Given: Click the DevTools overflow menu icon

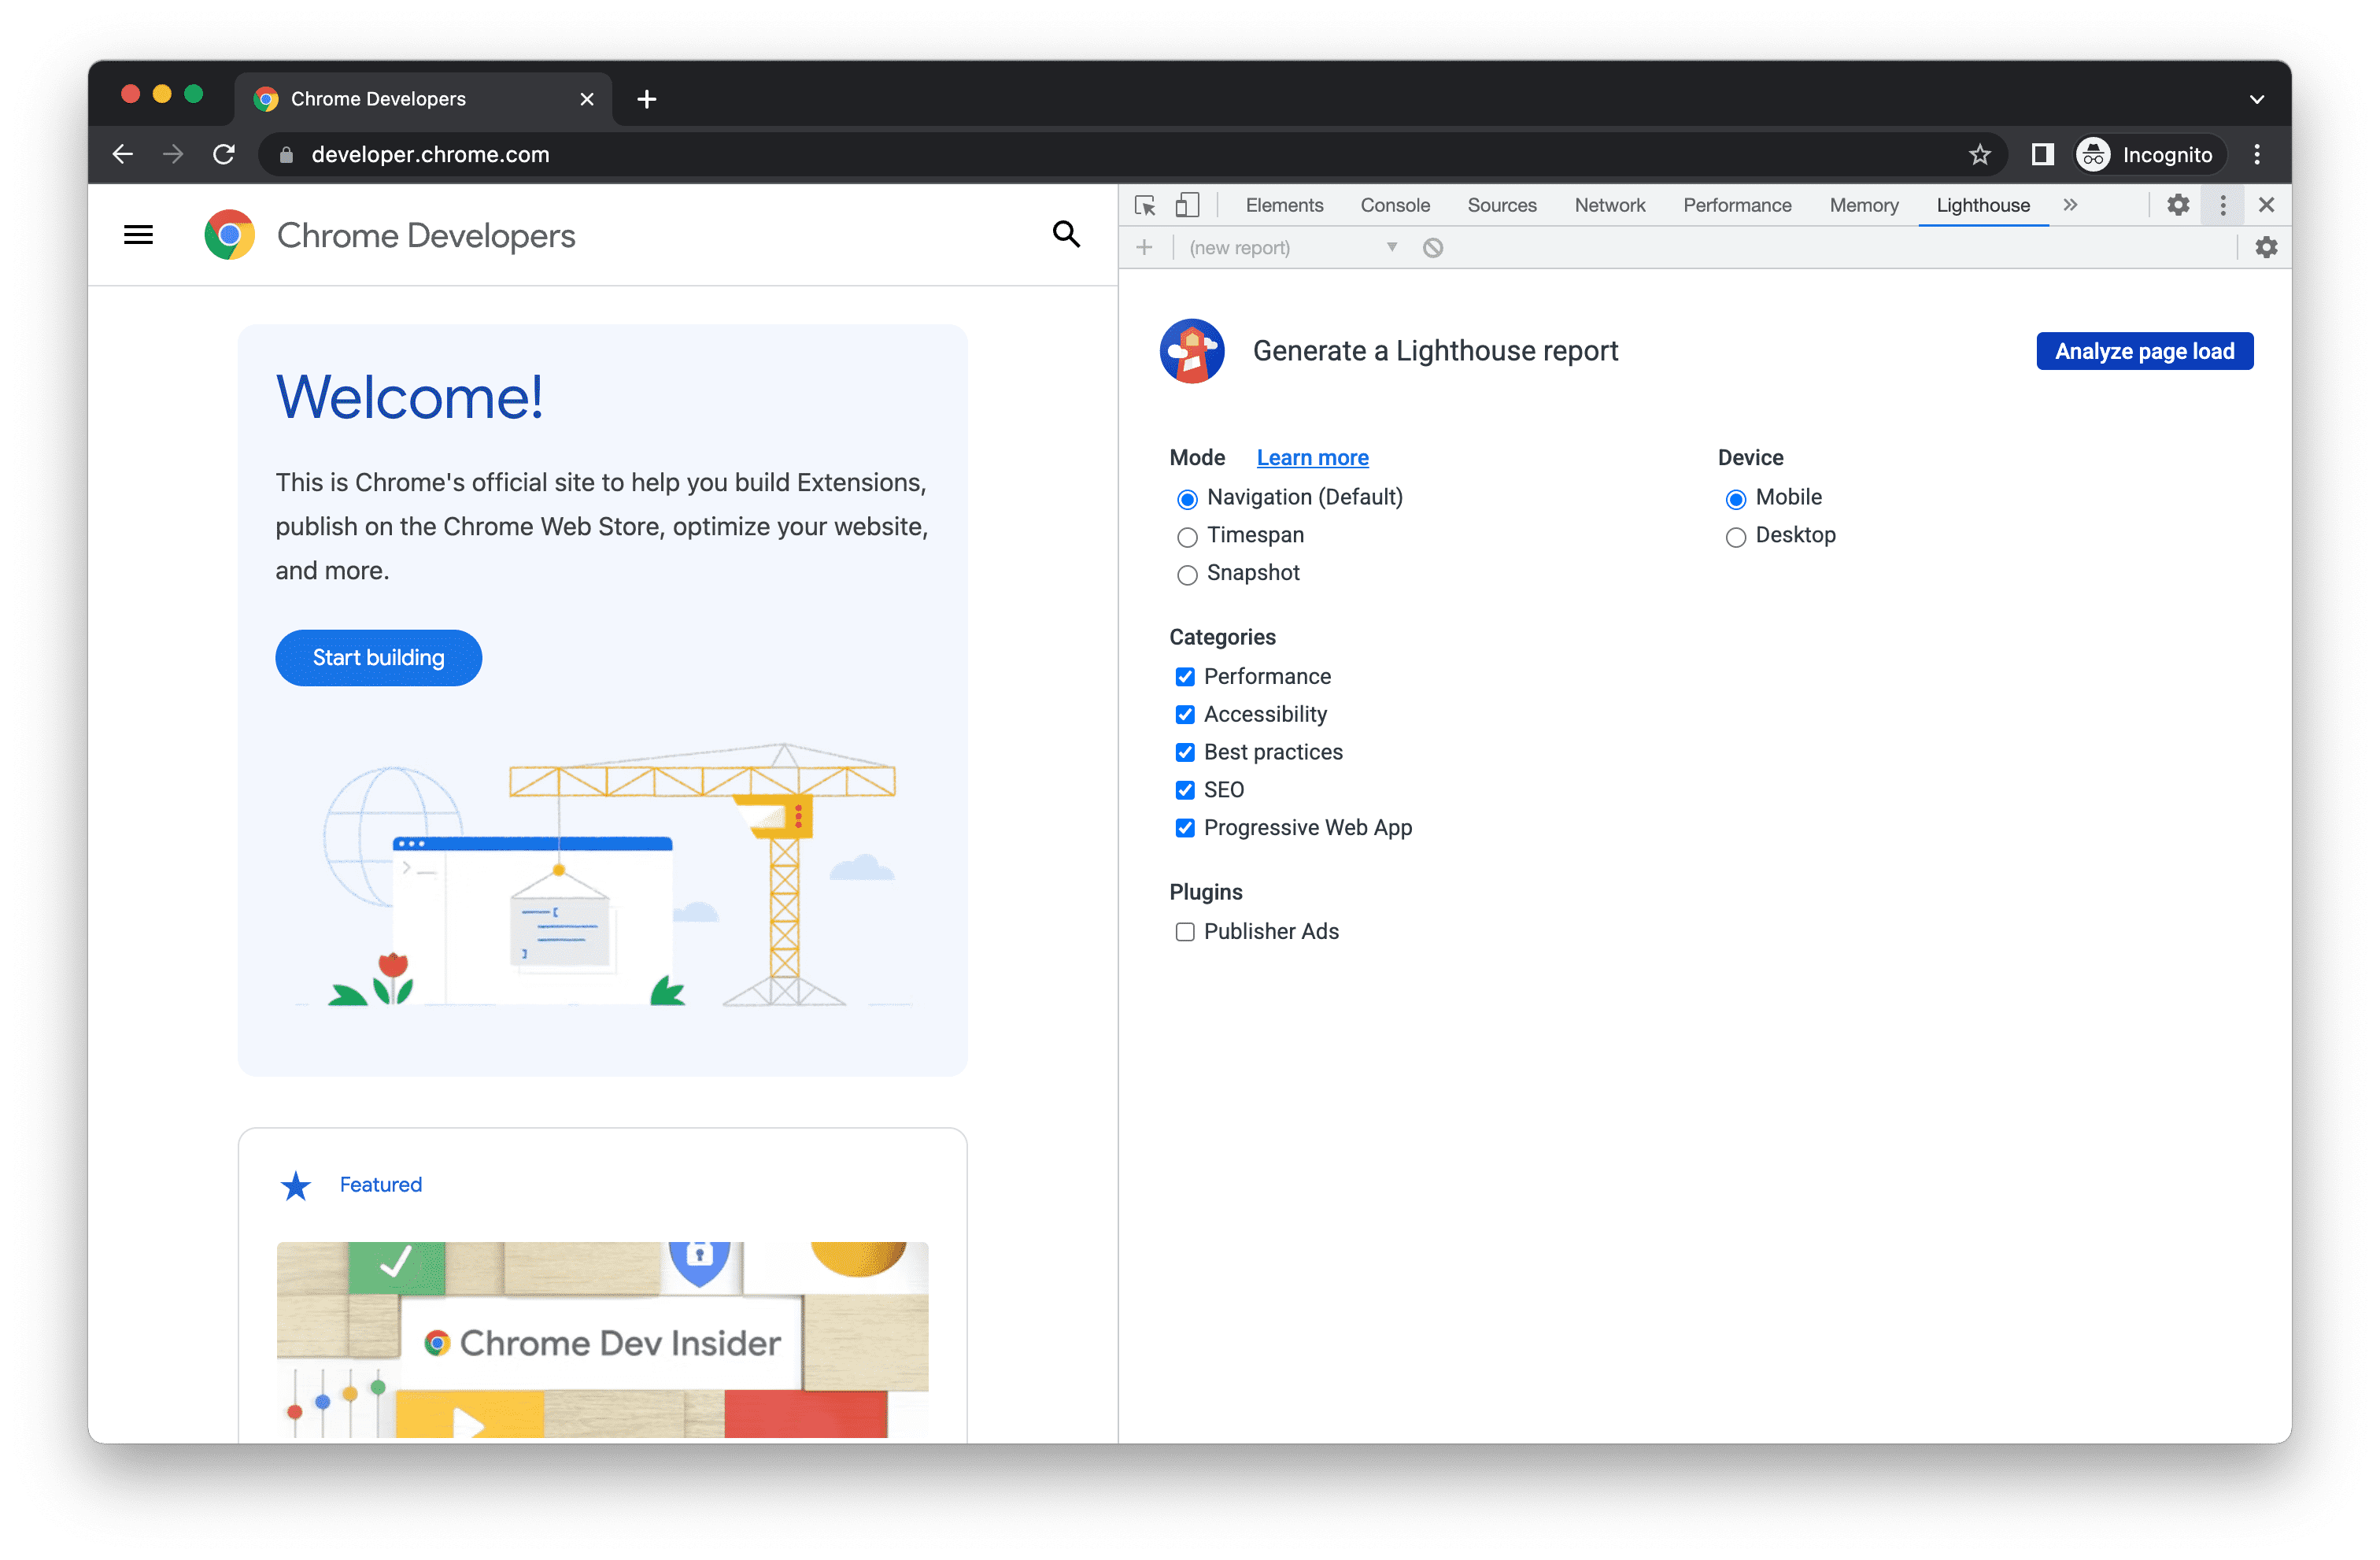Looking at the screenshot, I should click(x=2223, y=205).
